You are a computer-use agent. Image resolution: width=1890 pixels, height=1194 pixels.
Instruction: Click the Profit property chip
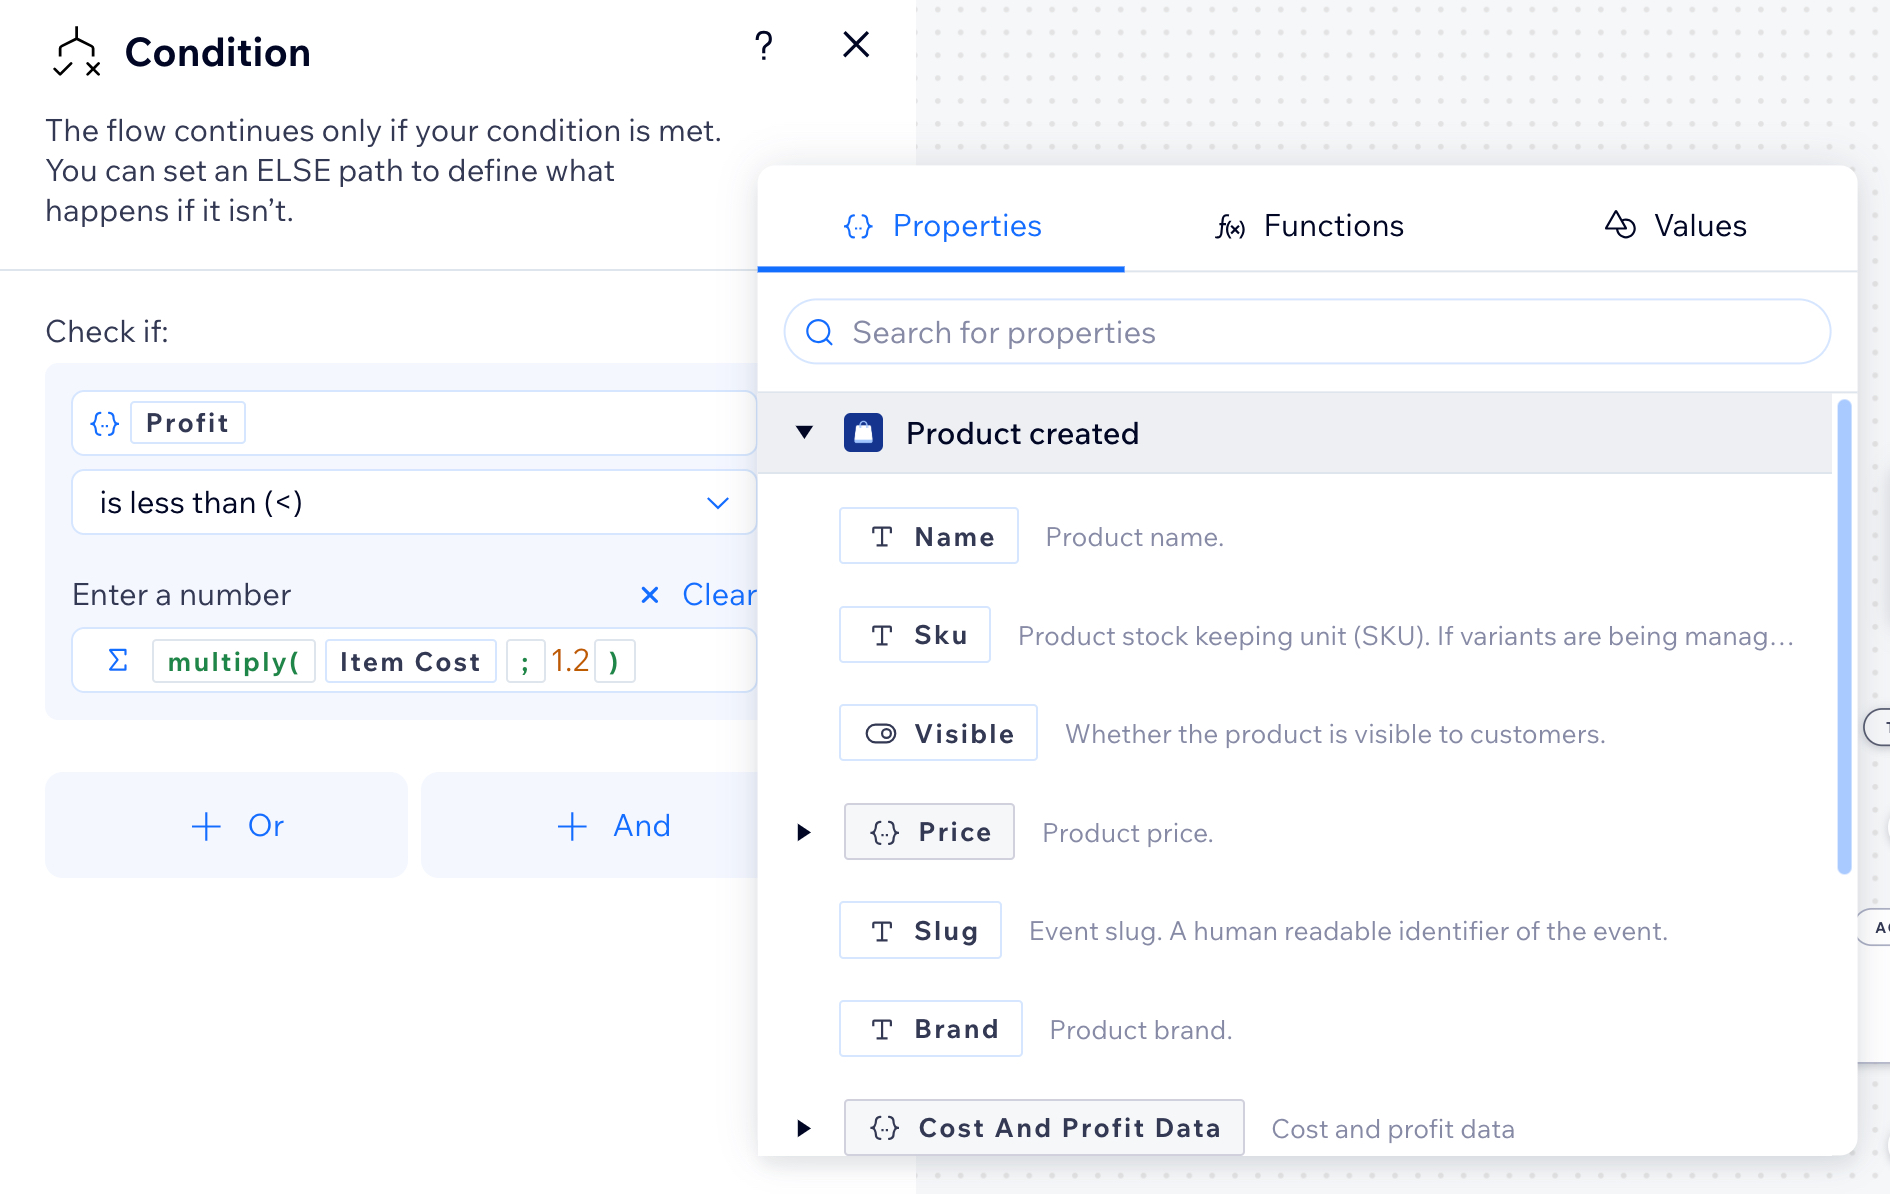point(188,423)
